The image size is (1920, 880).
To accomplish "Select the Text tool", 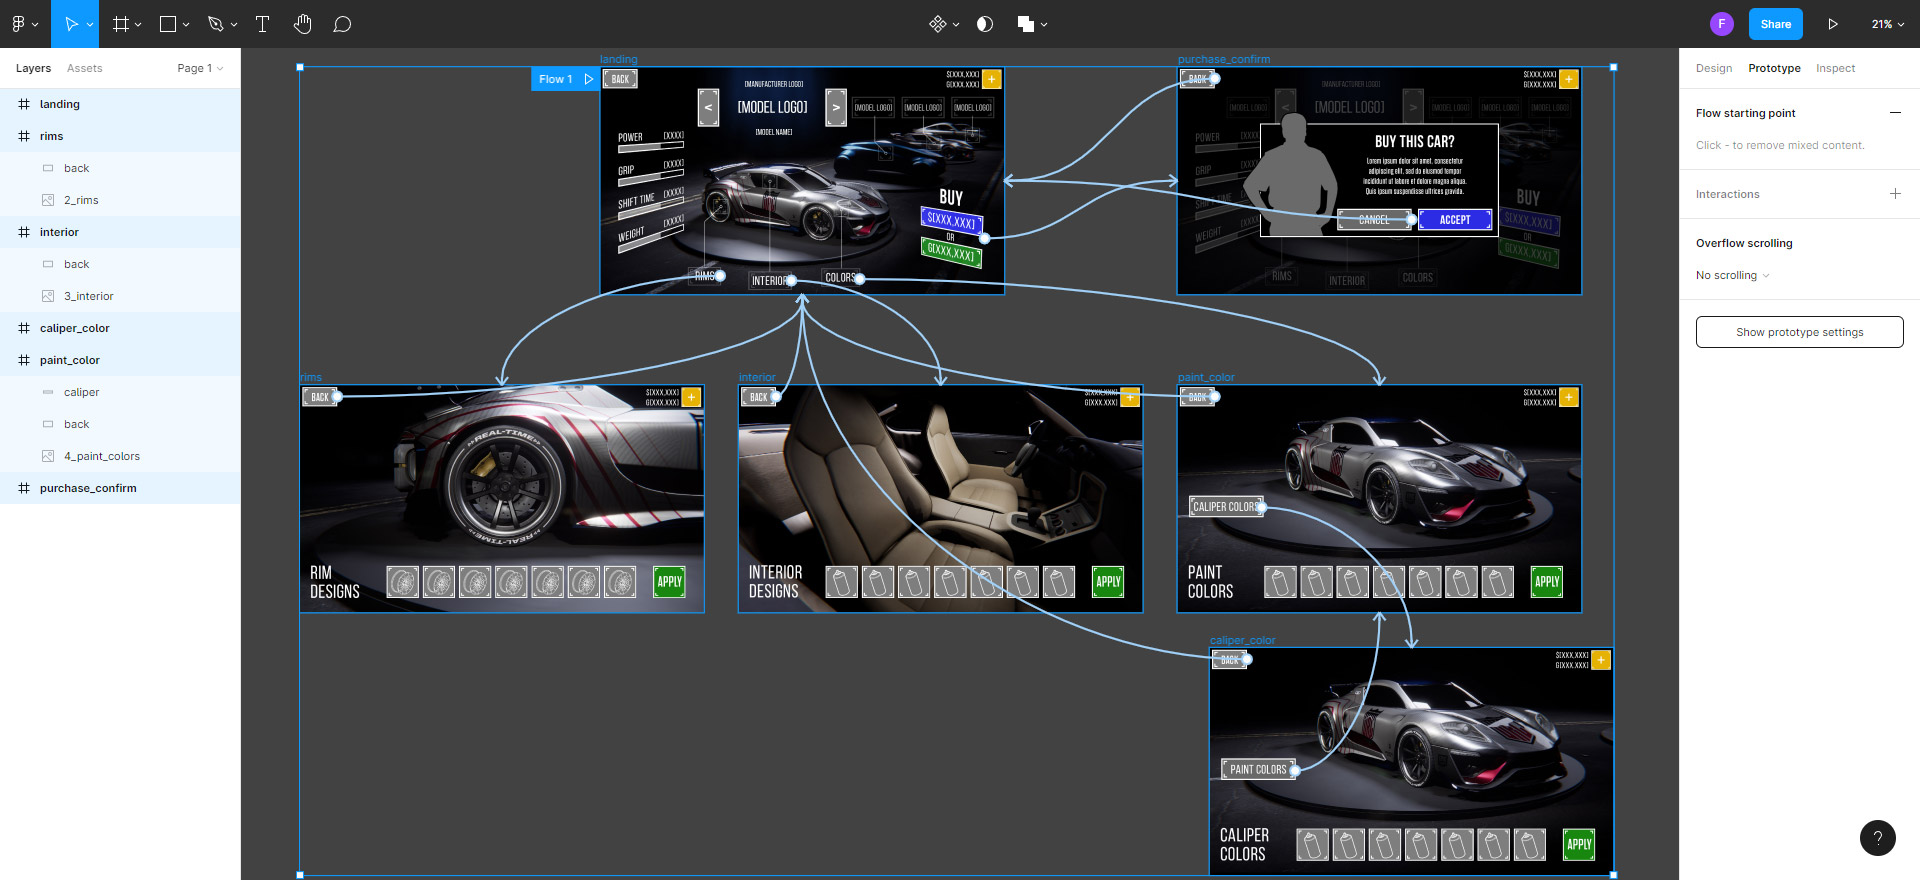I will click(263, 24).
